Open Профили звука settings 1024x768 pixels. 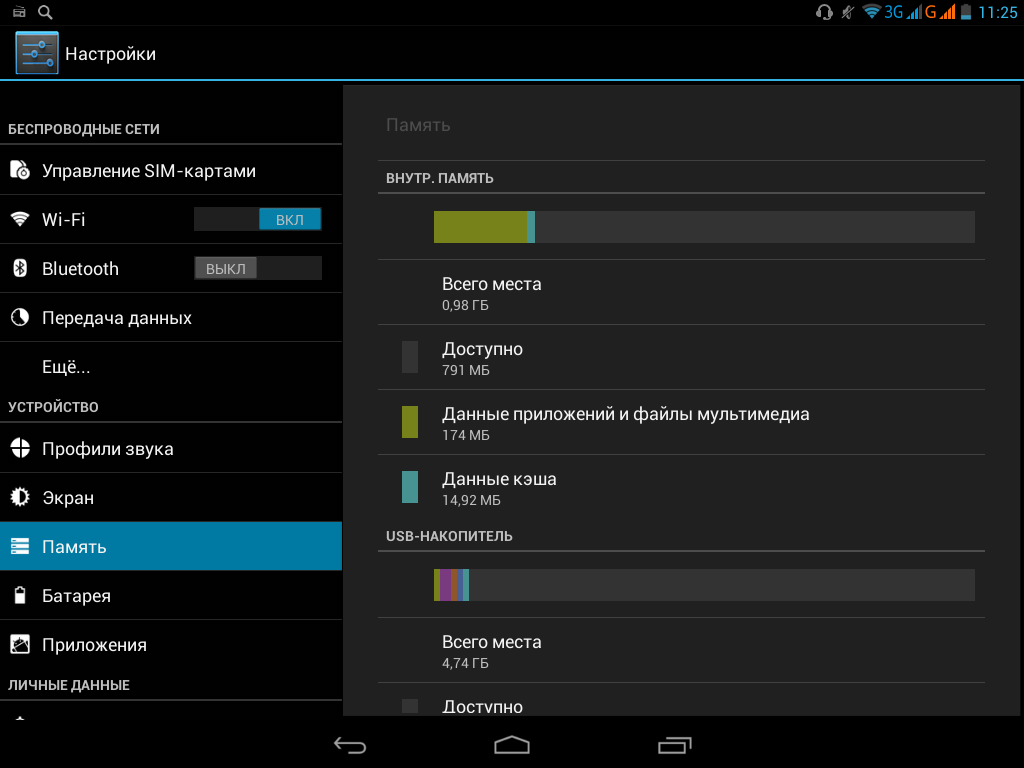(x=171, y=449)
